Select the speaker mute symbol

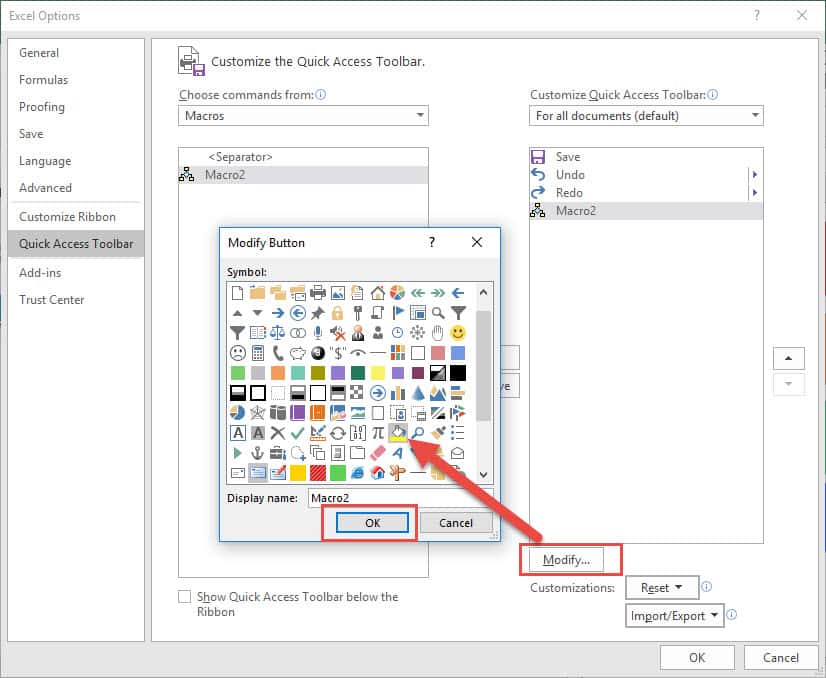click(x=338, y=333)
